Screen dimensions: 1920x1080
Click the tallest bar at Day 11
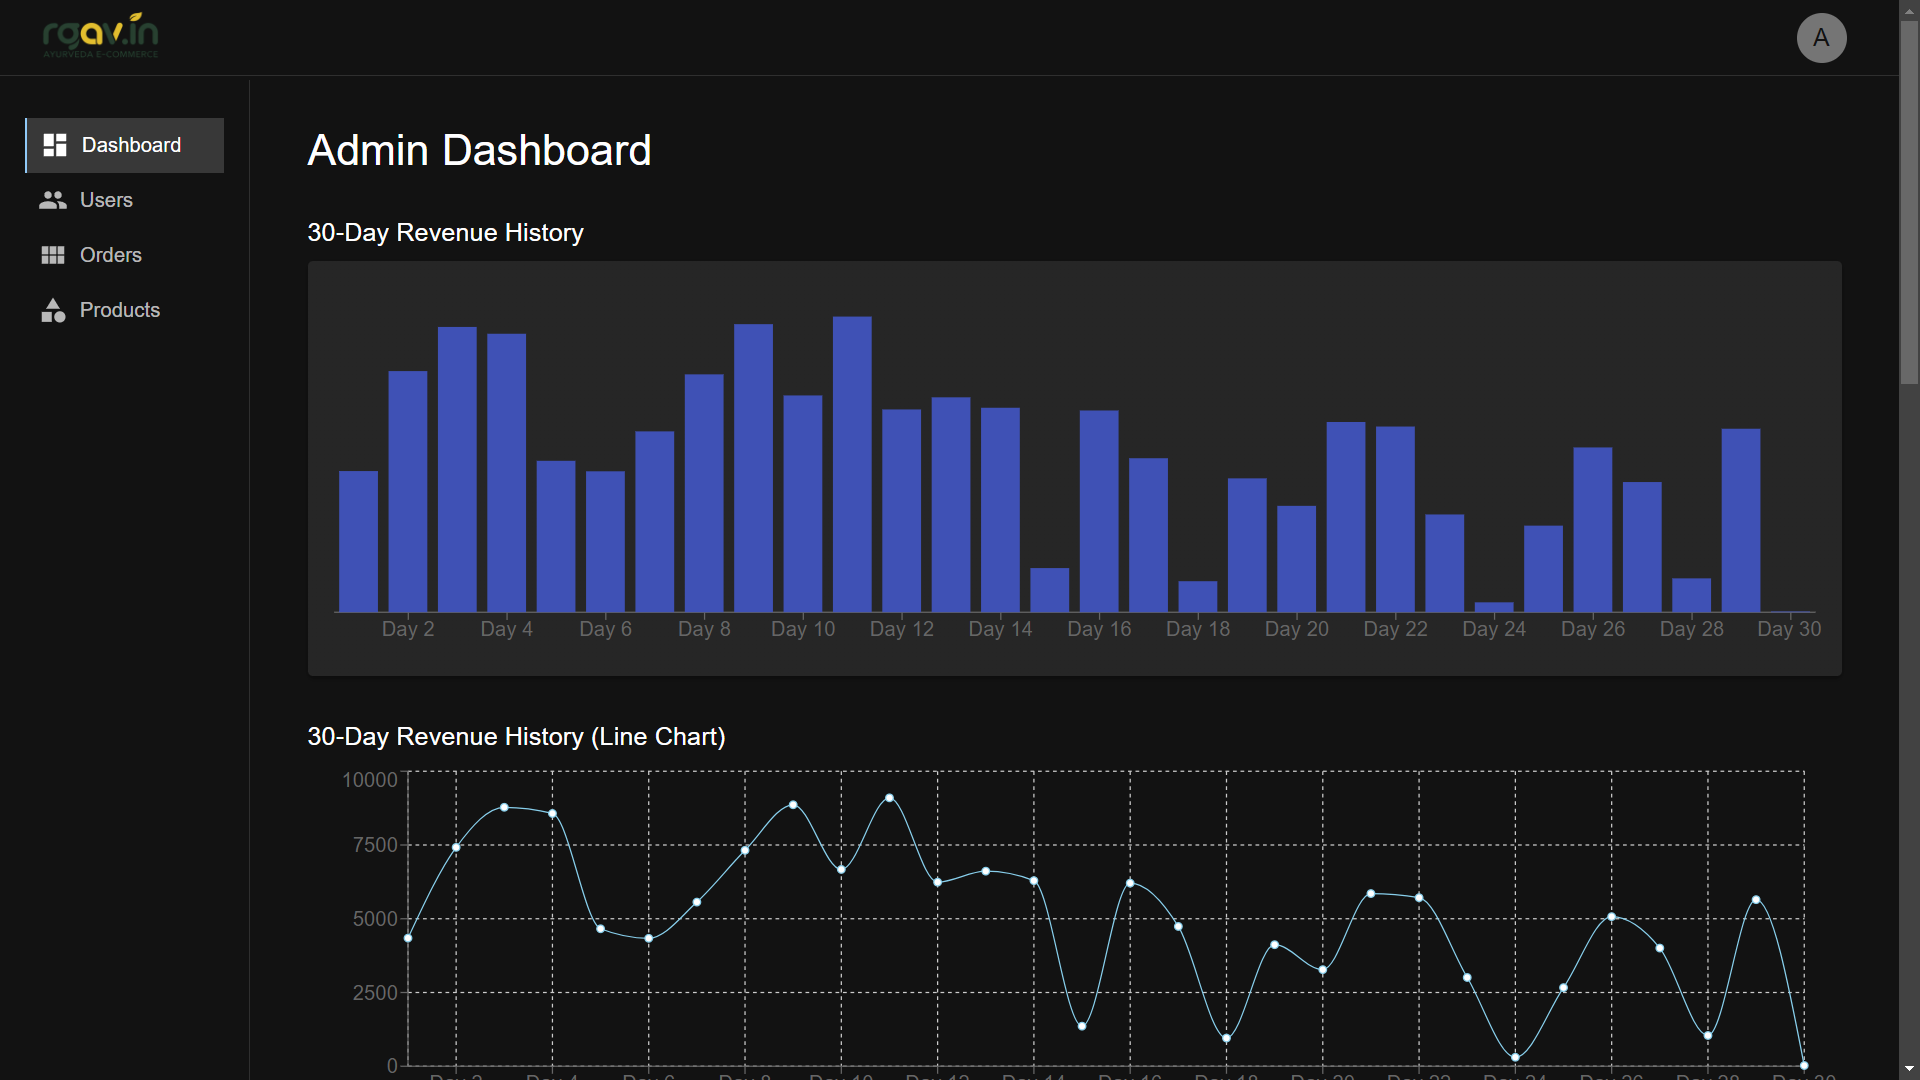coord(852,465)
